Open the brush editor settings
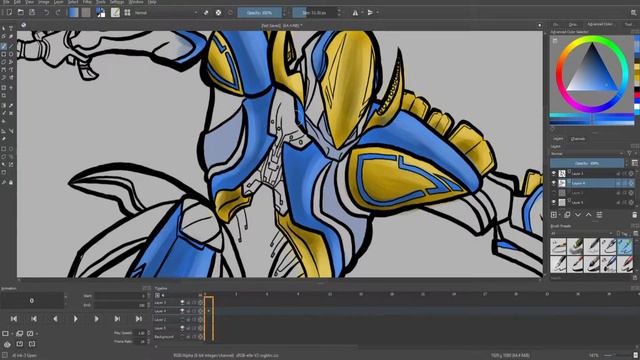The height and width of the screenshot is (360, 640). 116,13
